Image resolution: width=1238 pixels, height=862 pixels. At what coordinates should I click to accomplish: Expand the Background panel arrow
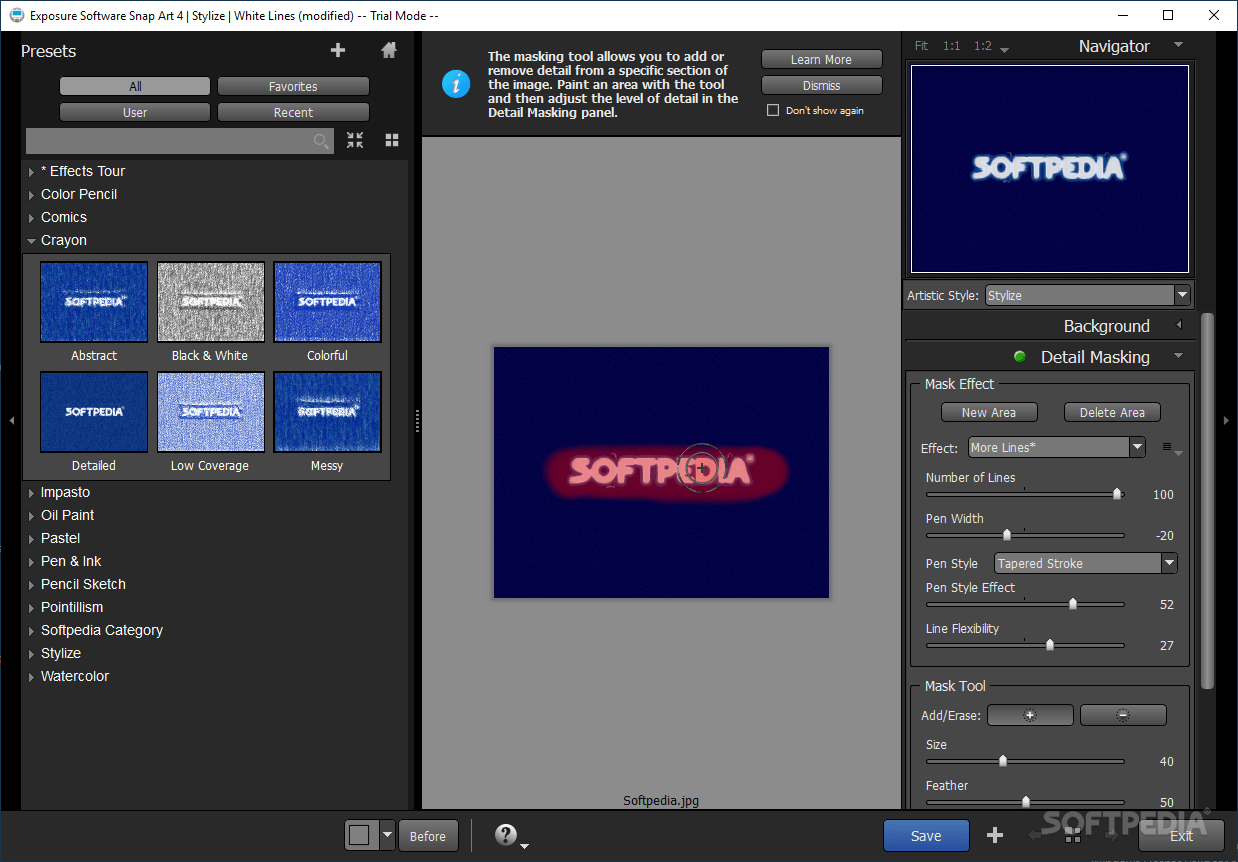coord(1178,325)
